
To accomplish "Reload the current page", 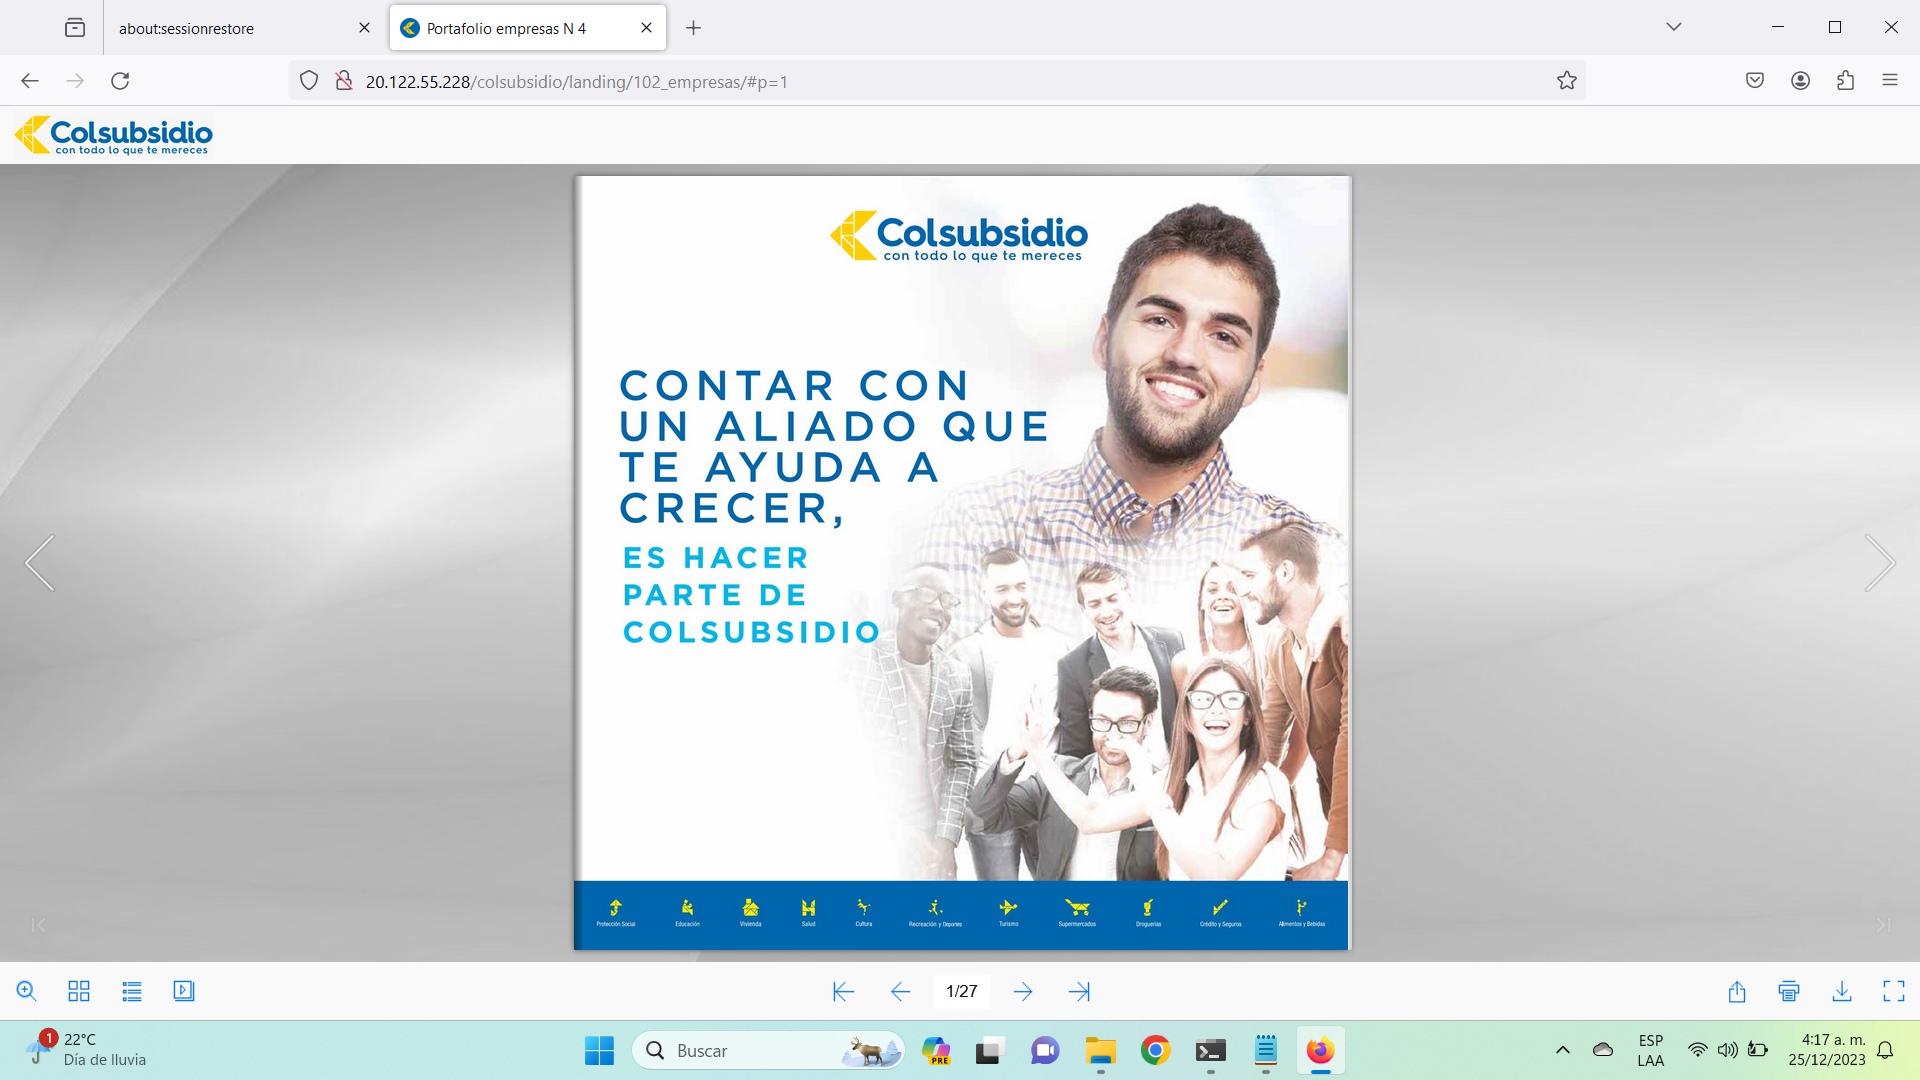I will coord(120,81).
